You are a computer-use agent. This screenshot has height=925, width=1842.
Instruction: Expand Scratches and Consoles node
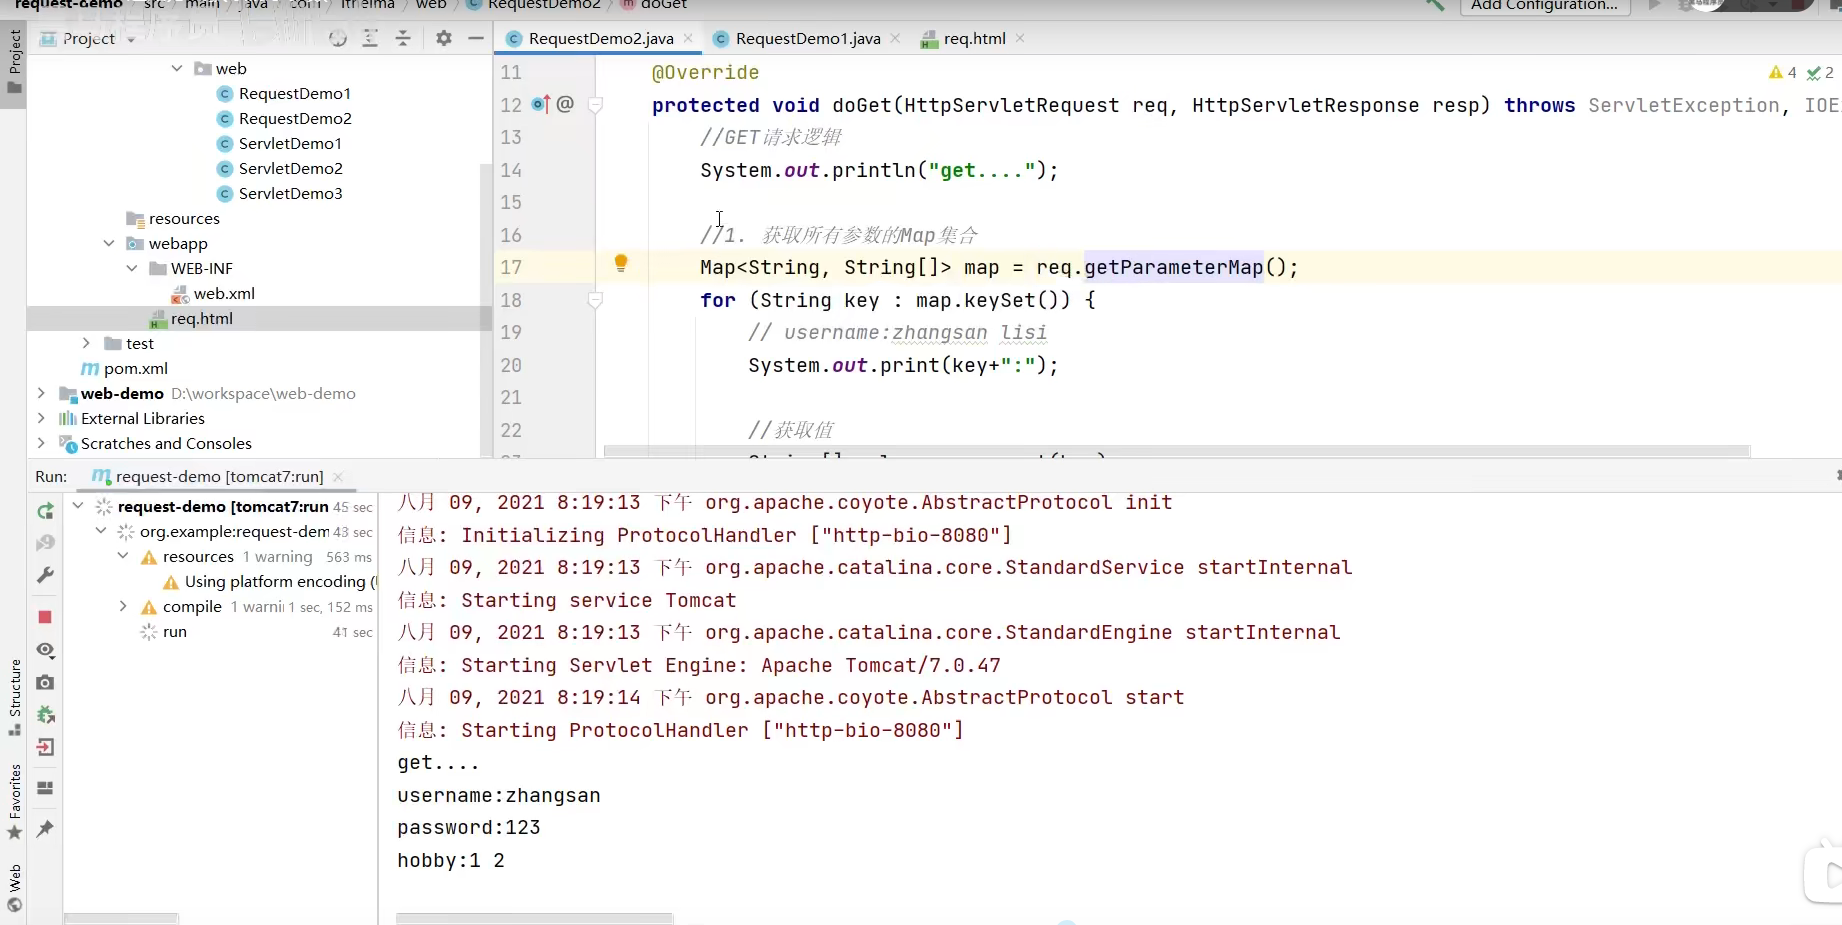40,443
